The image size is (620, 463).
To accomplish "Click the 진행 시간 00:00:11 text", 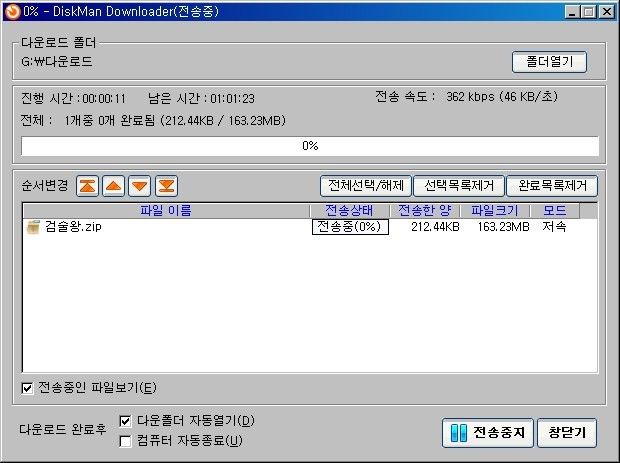I will pos(73,98).
